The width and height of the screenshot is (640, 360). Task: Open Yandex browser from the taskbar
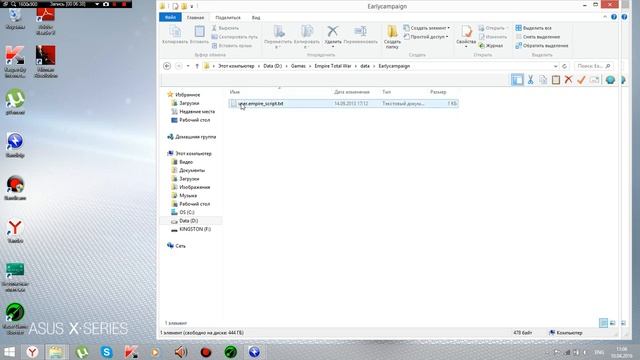click(32, 352)
